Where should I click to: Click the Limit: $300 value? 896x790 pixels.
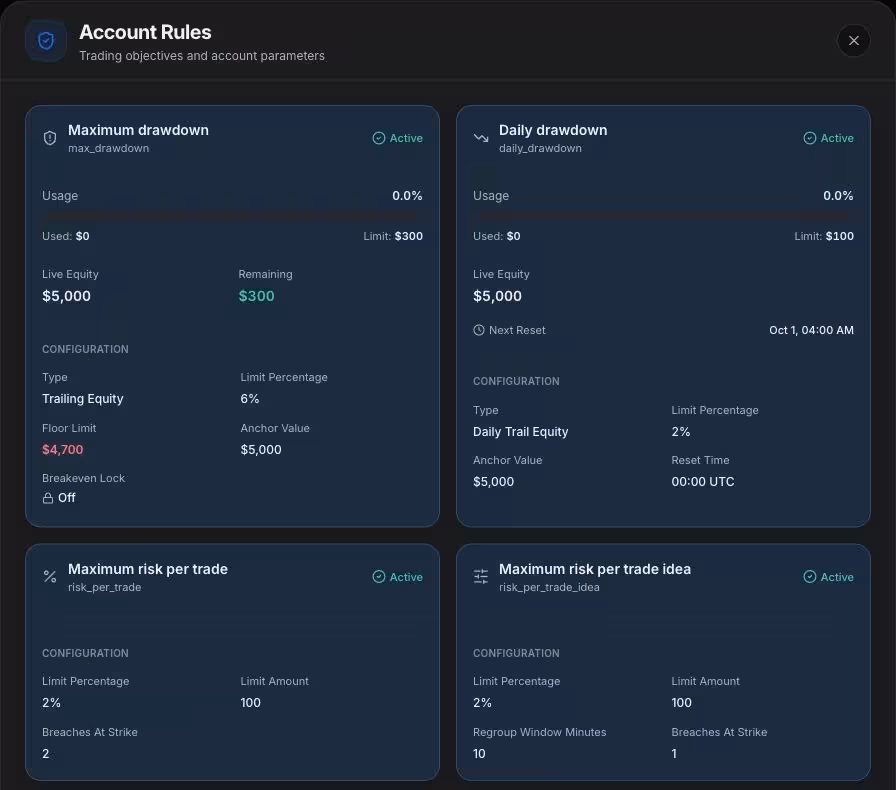click(x=393, y=236)
